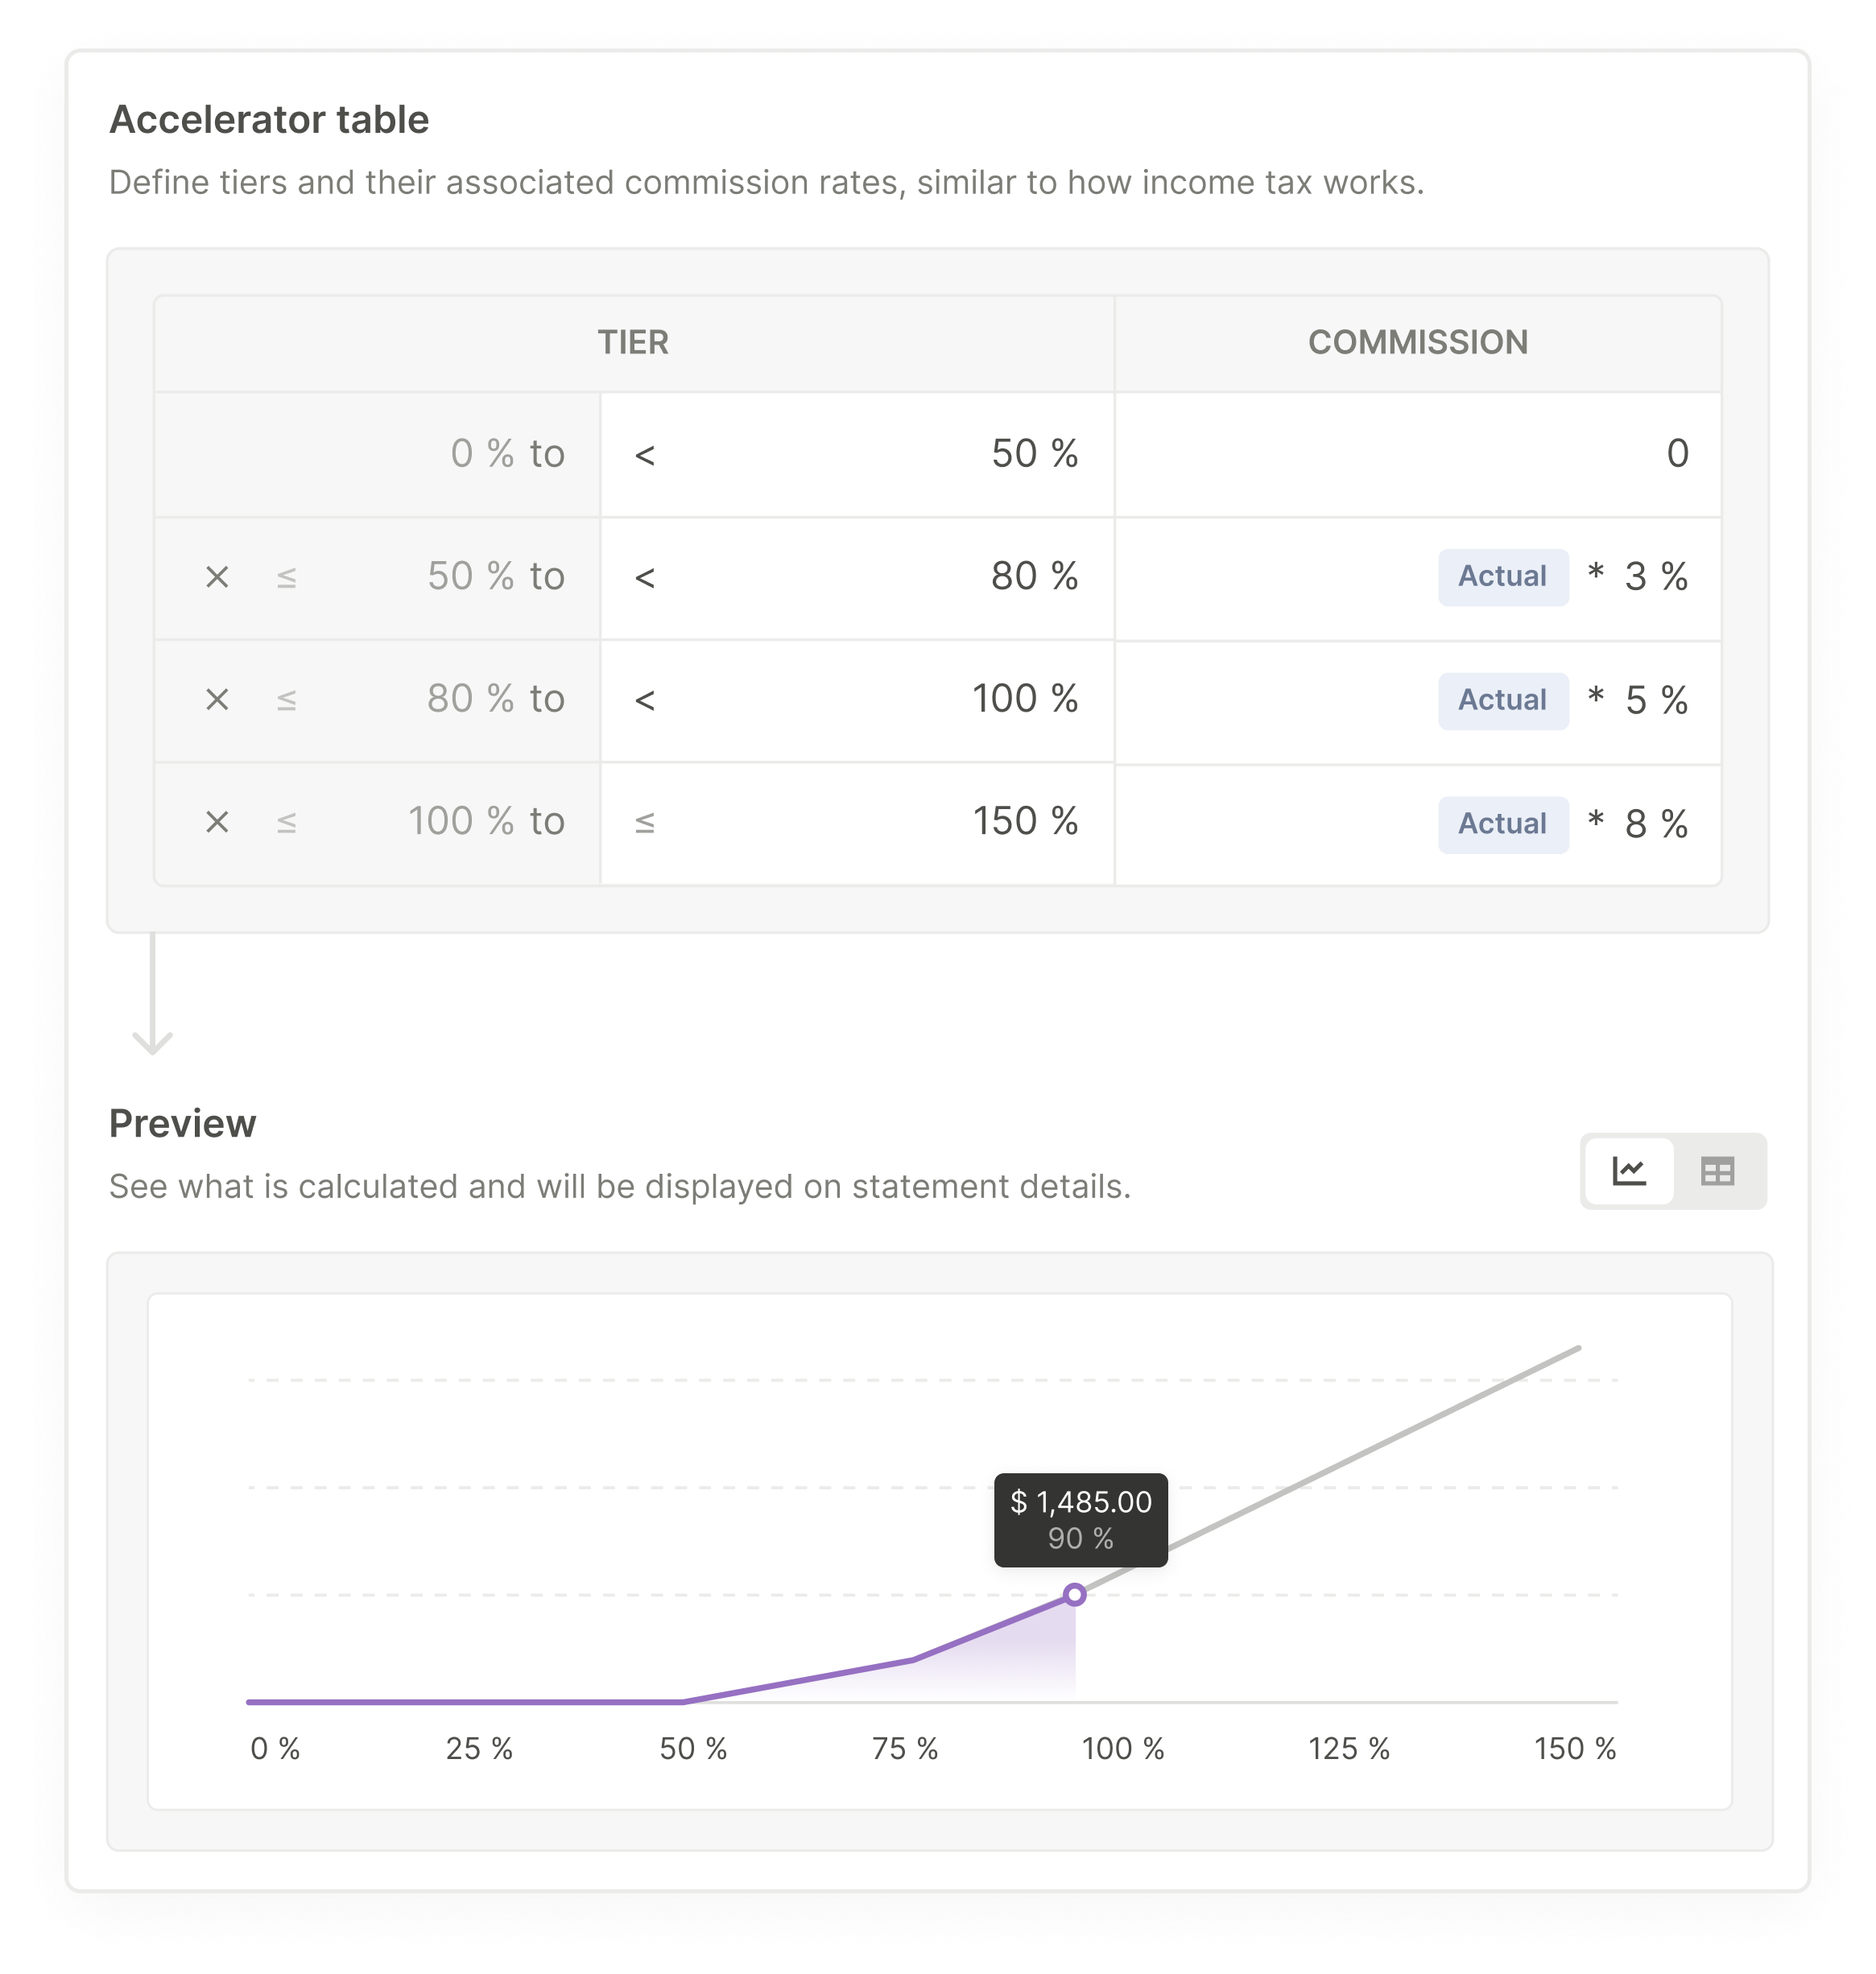Click Actual token in 5% commission
The image size is (1876, 1974).
(x=1502, y=700)
